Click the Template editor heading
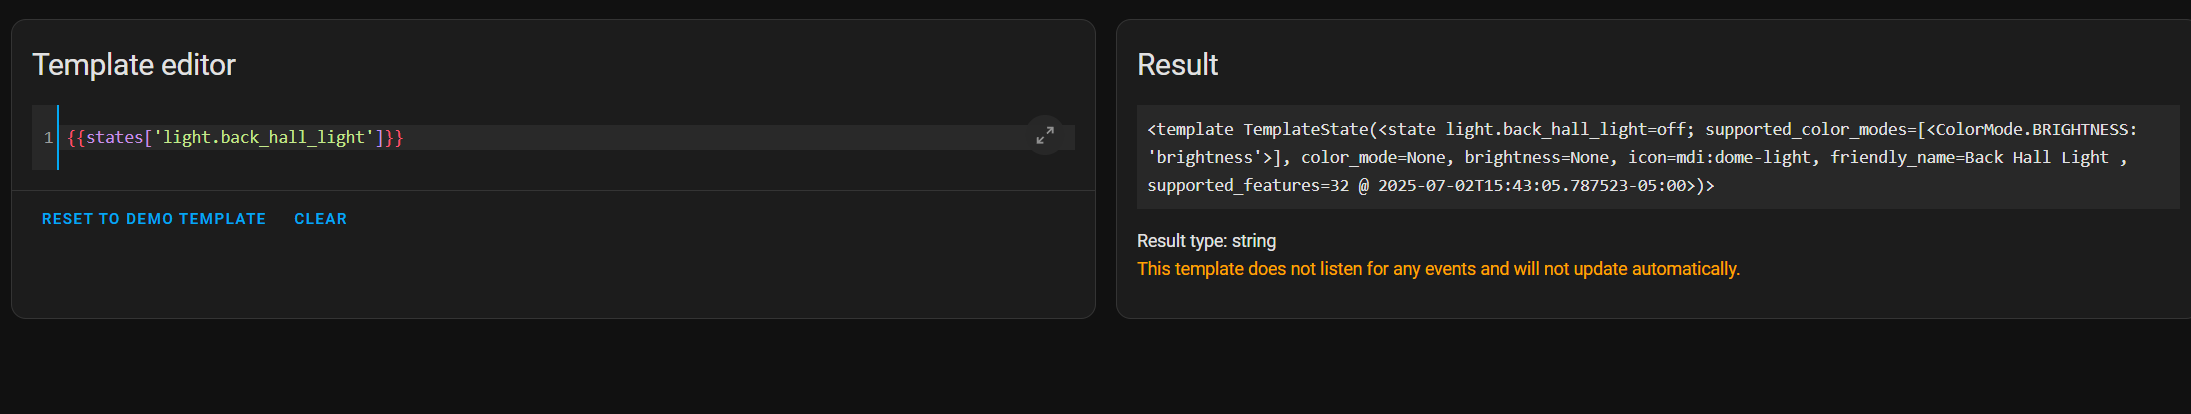 [x=134, y=65]
